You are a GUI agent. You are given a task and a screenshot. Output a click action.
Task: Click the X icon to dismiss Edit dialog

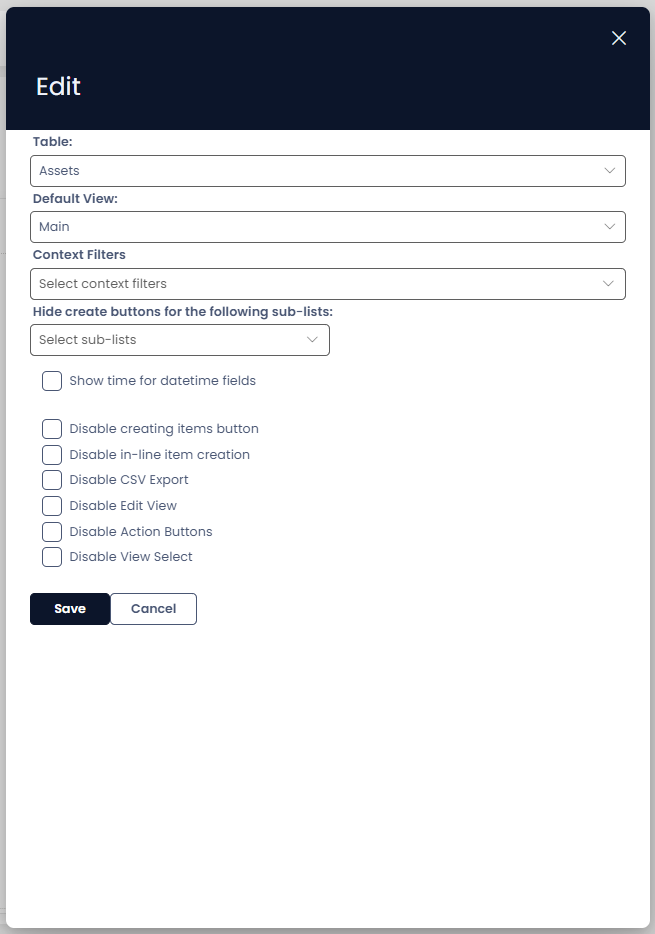tap(618, 38)
